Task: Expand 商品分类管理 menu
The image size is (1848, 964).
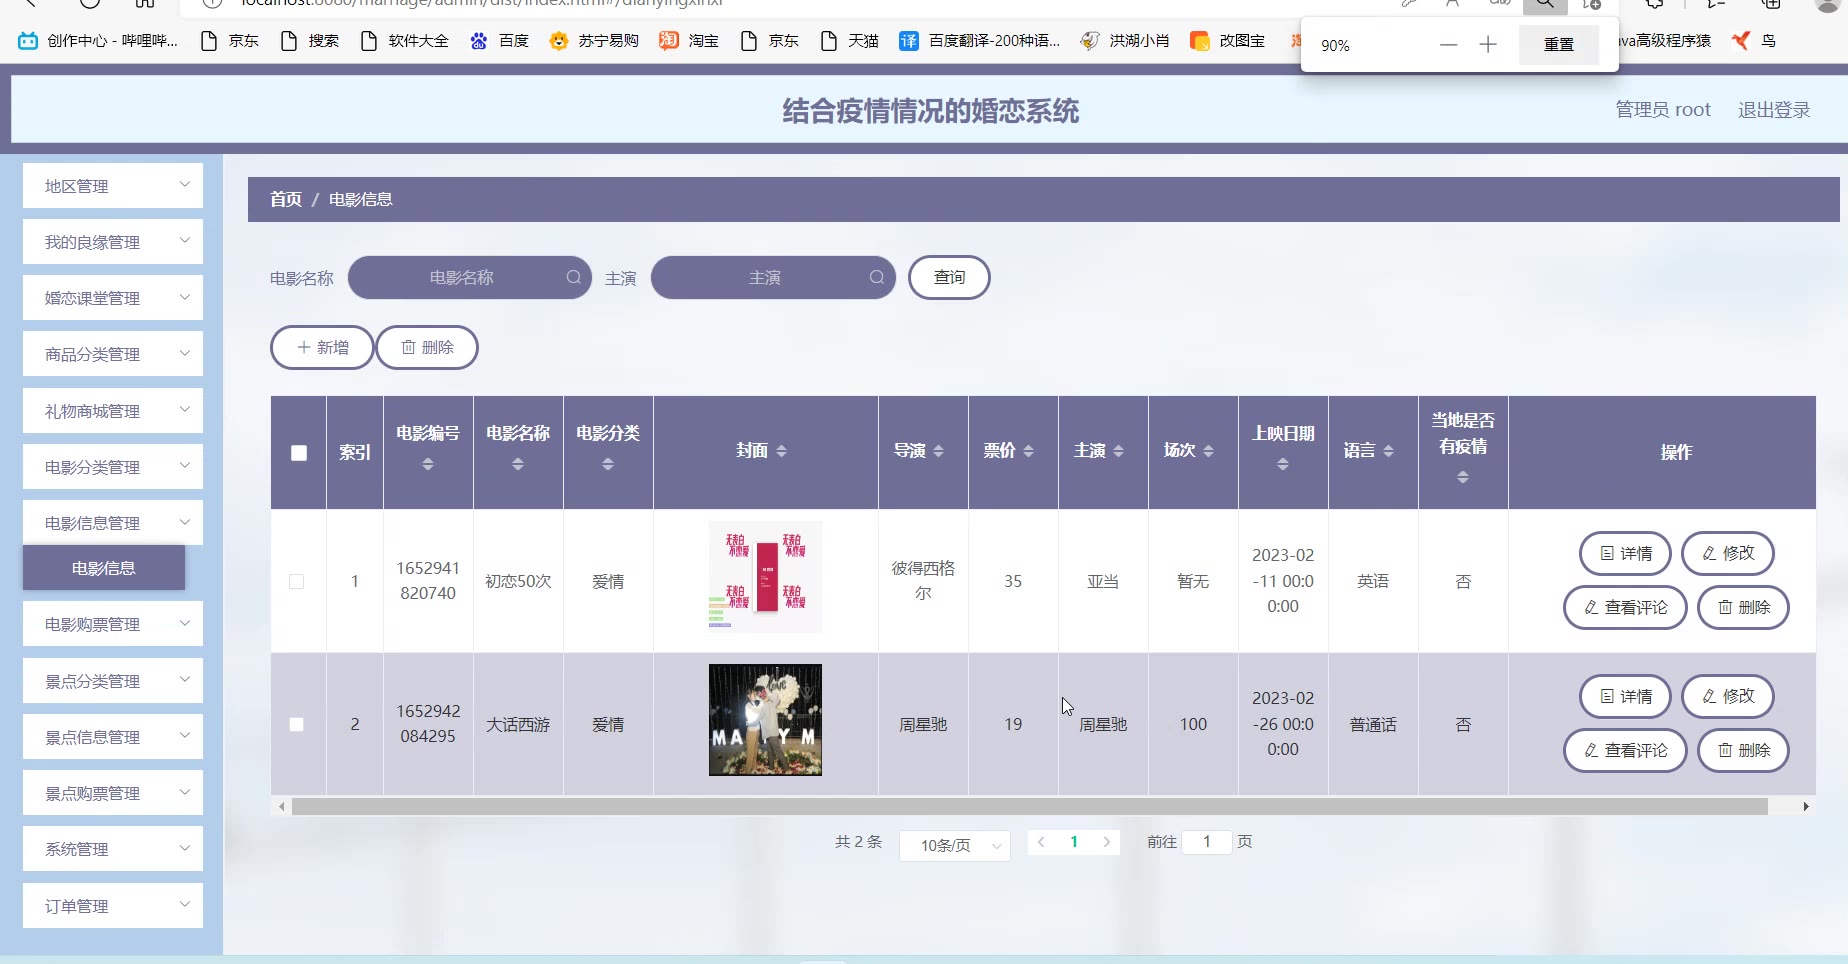Action: [x=113, y=354]
